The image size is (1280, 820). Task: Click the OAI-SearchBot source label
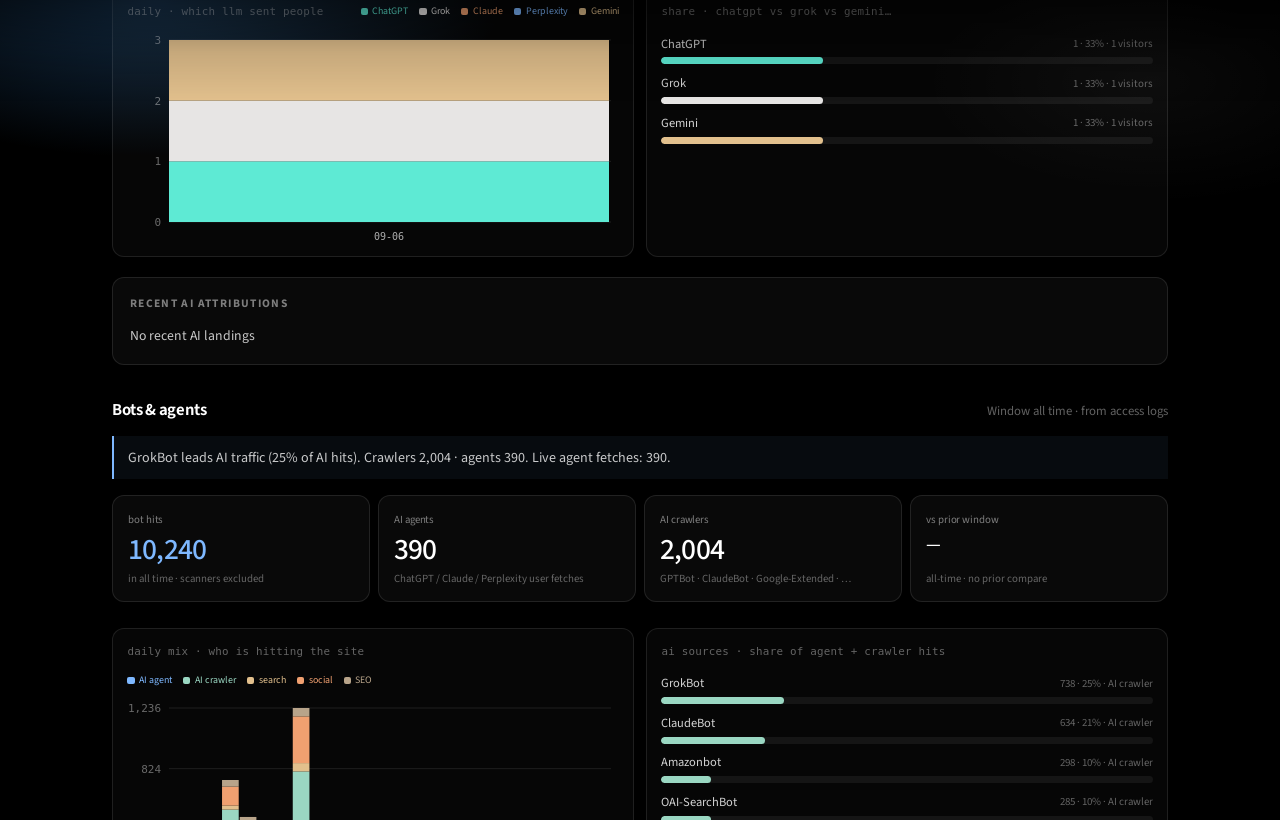tap(699, 802)
